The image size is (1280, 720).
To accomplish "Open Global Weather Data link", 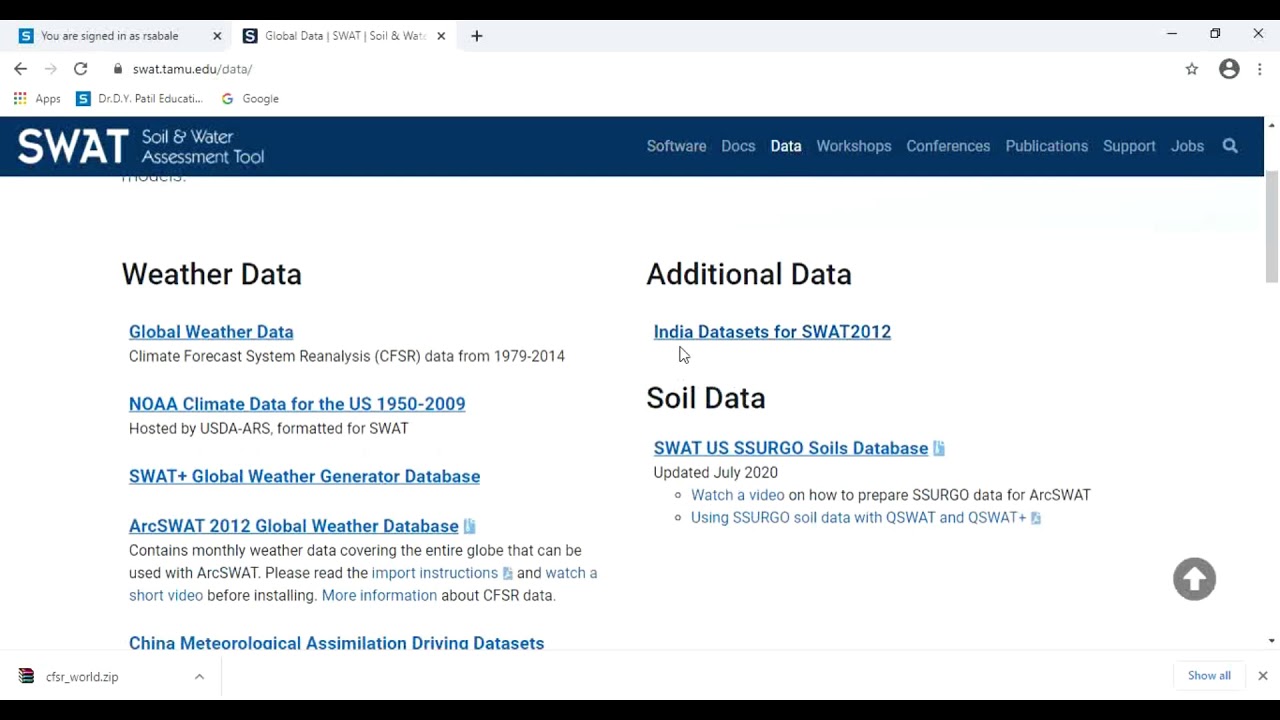I will (x=211, y=332).
